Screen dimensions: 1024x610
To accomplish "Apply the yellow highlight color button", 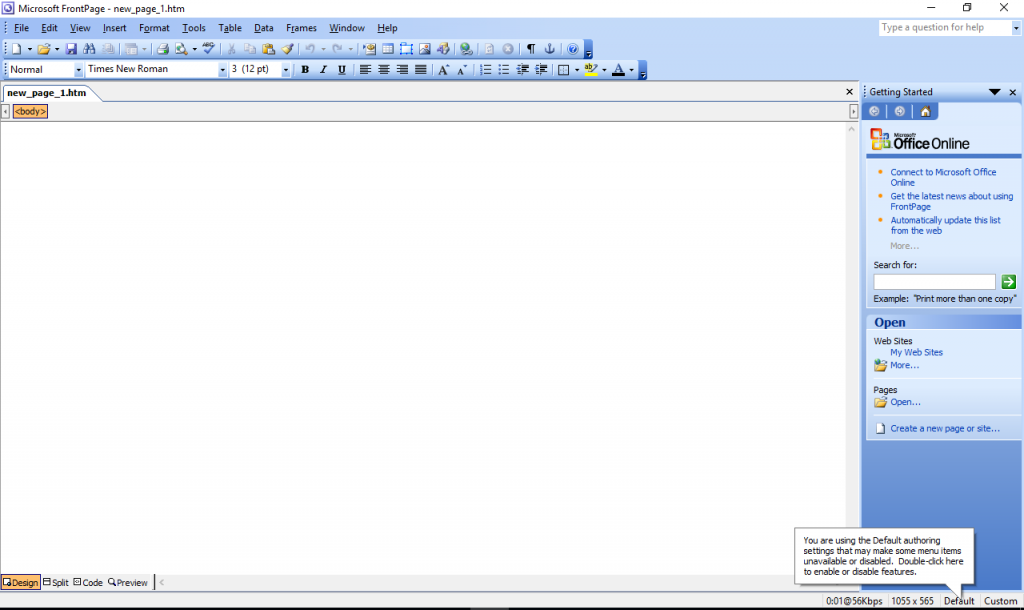I will tap(591, 70).
